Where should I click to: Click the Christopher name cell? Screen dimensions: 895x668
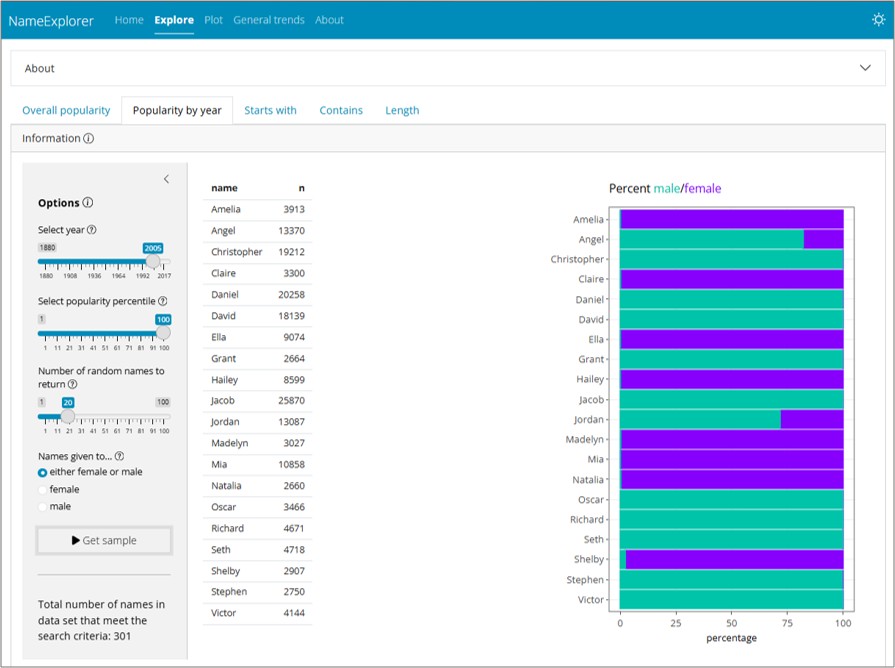236,252
